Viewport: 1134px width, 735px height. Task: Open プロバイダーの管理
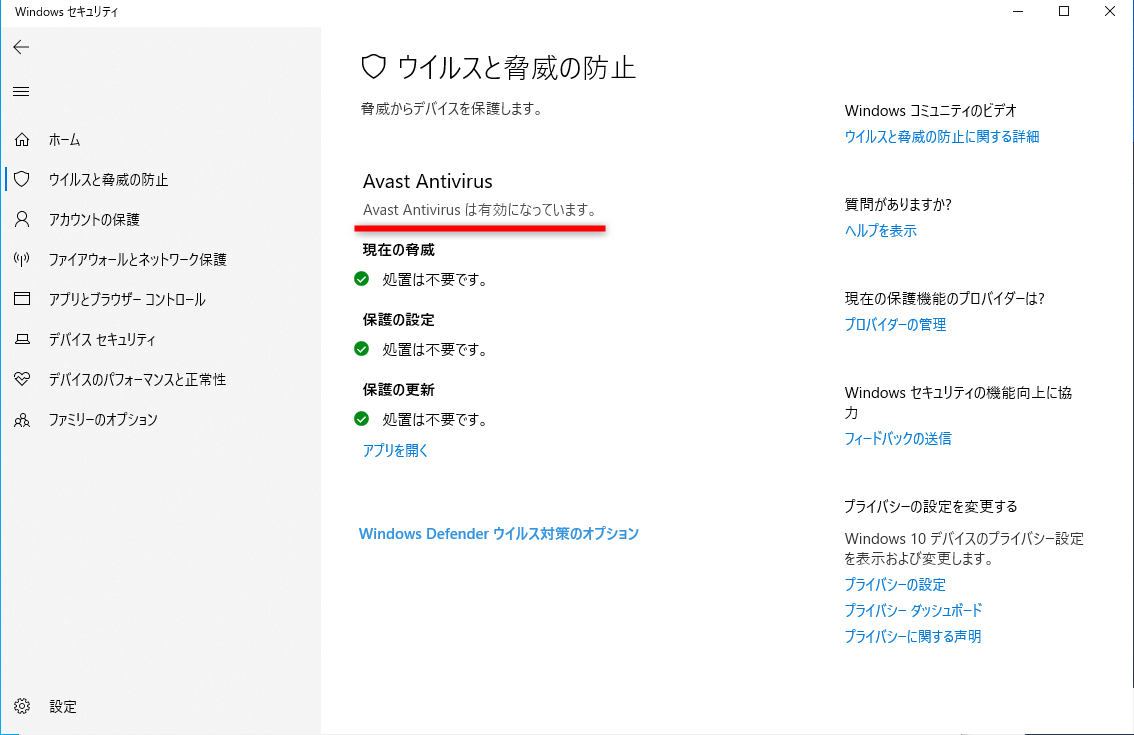point(894,324)
